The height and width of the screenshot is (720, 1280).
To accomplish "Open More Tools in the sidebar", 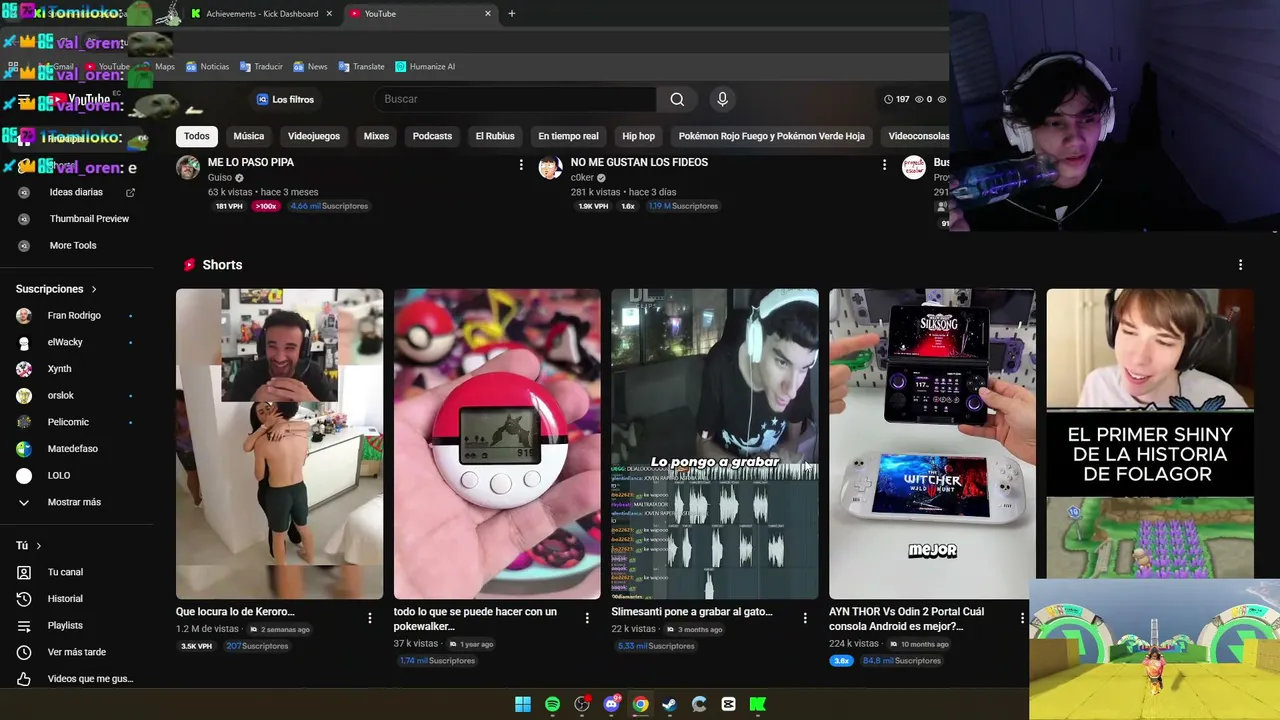I will (x=73, y=245).
